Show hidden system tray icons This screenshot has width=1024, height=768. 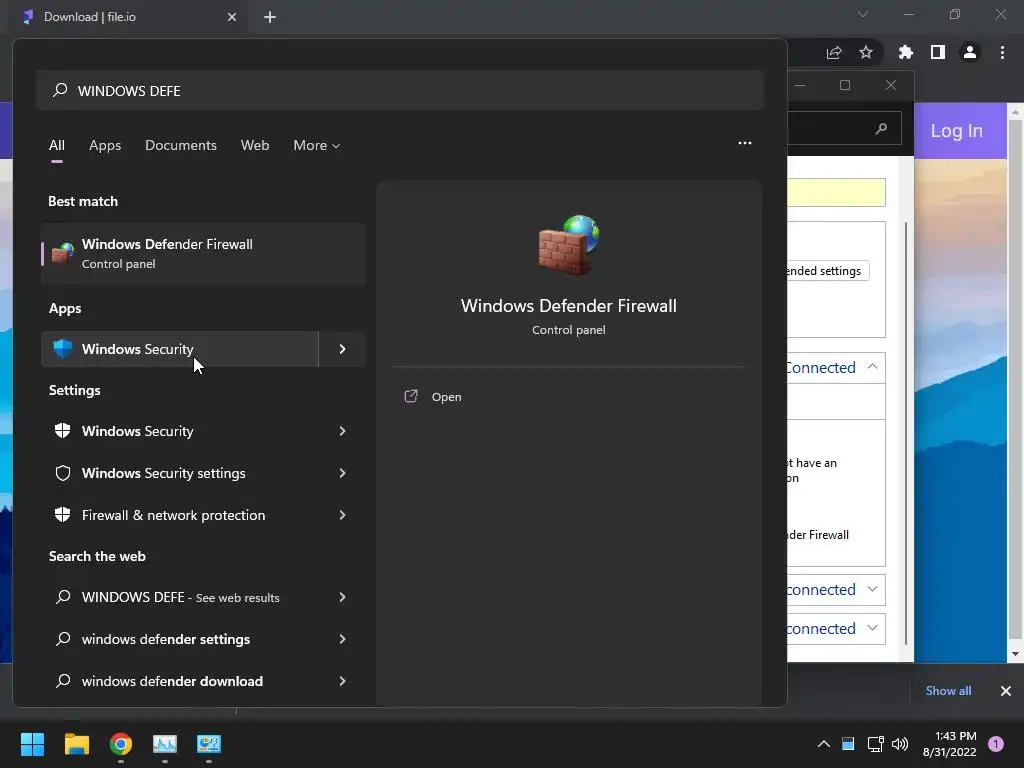[824, 744]
